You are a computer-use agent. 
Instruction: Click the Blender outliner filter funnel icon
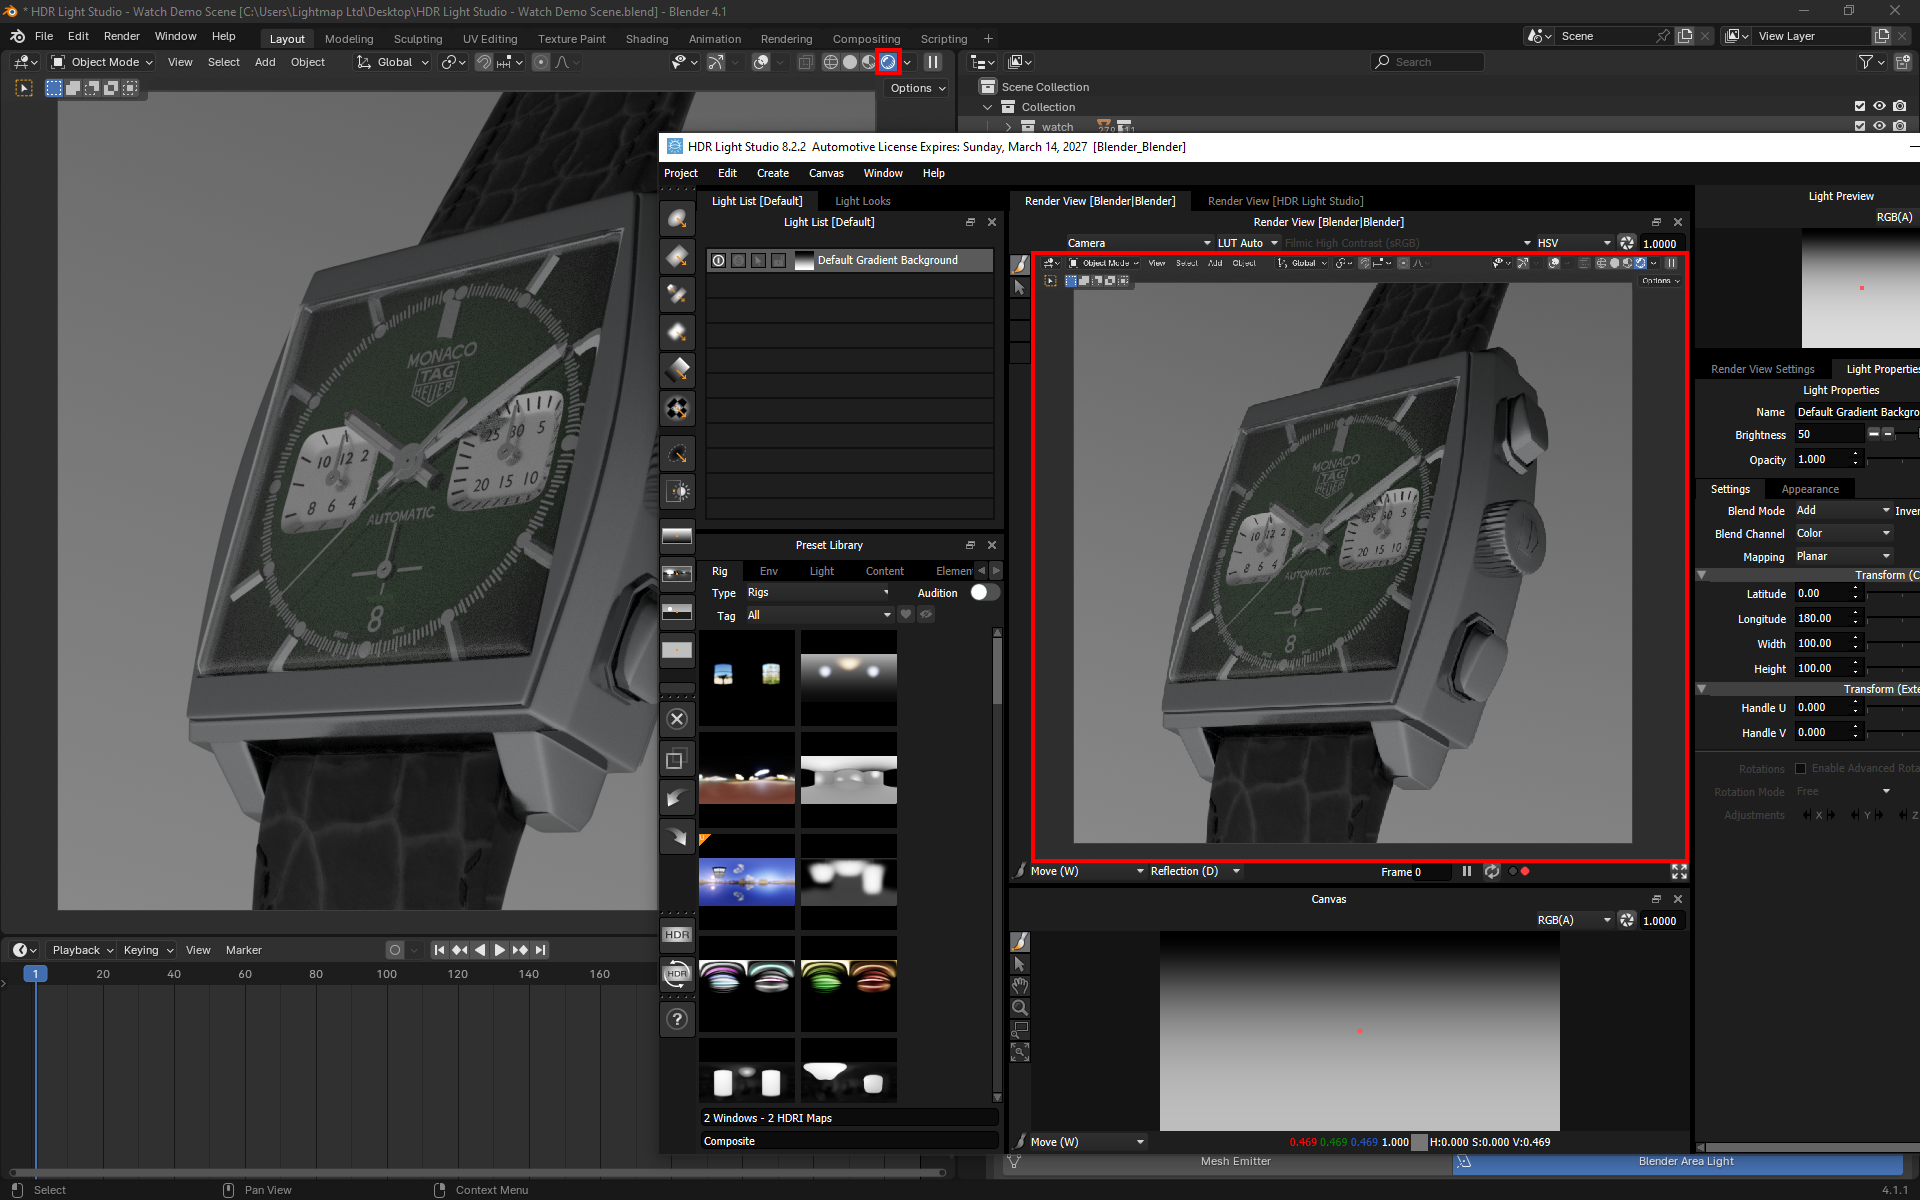tap(1866, 62)
